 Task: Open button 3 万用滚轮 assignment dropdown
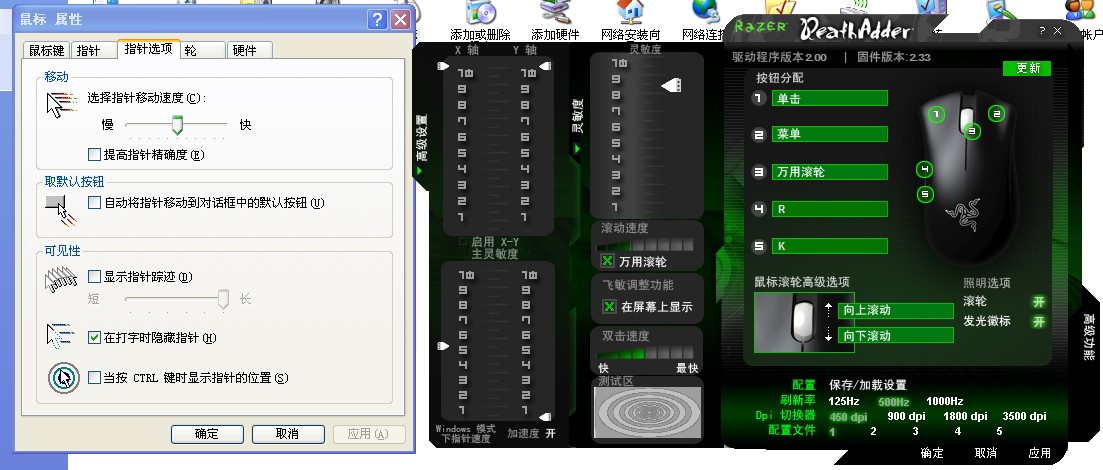click(x=829, y=171)
